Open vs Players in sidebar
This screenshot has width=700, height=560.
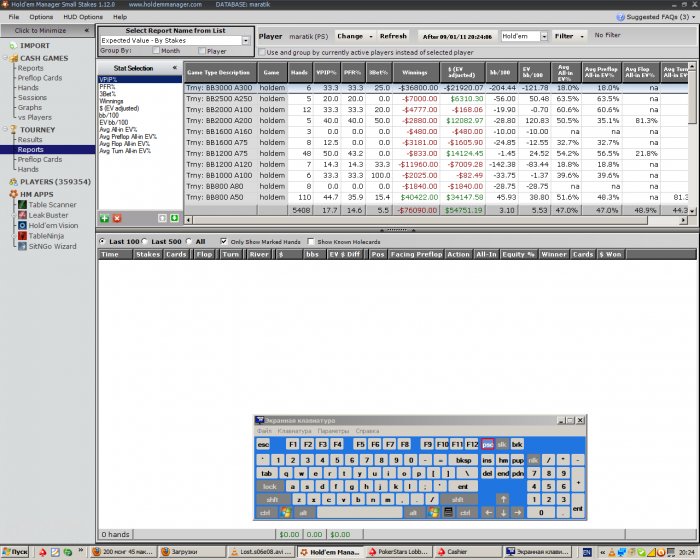coord(35,117)
